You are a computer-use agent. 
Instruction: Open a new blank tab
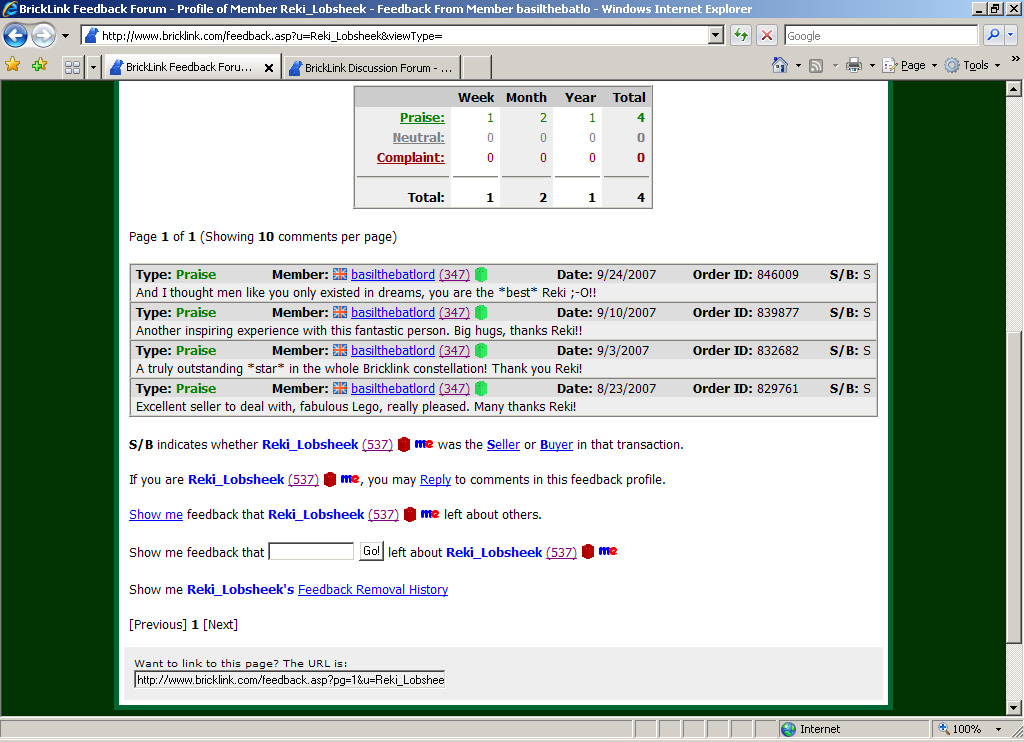click(x=477, y=68)
